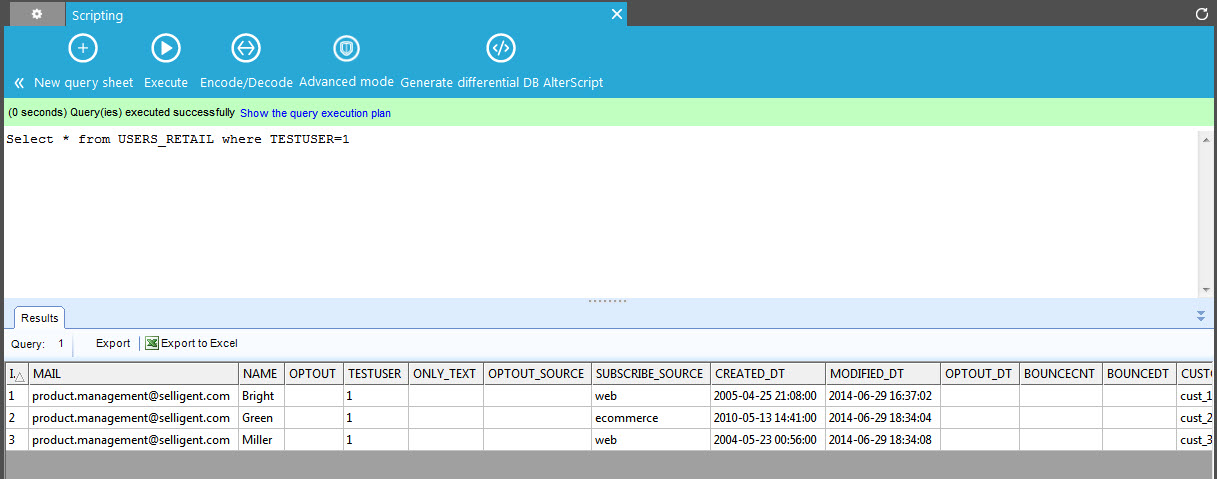Close the Scripting tab
This screenshot has height=479, width=1217.
tap(617, 14)
